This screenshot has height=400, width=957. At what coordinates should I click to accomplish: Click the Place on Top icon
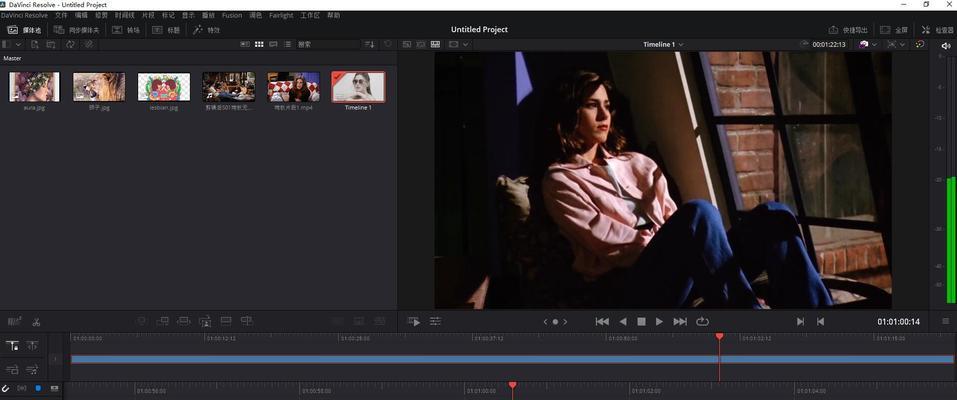pos(226,321)
